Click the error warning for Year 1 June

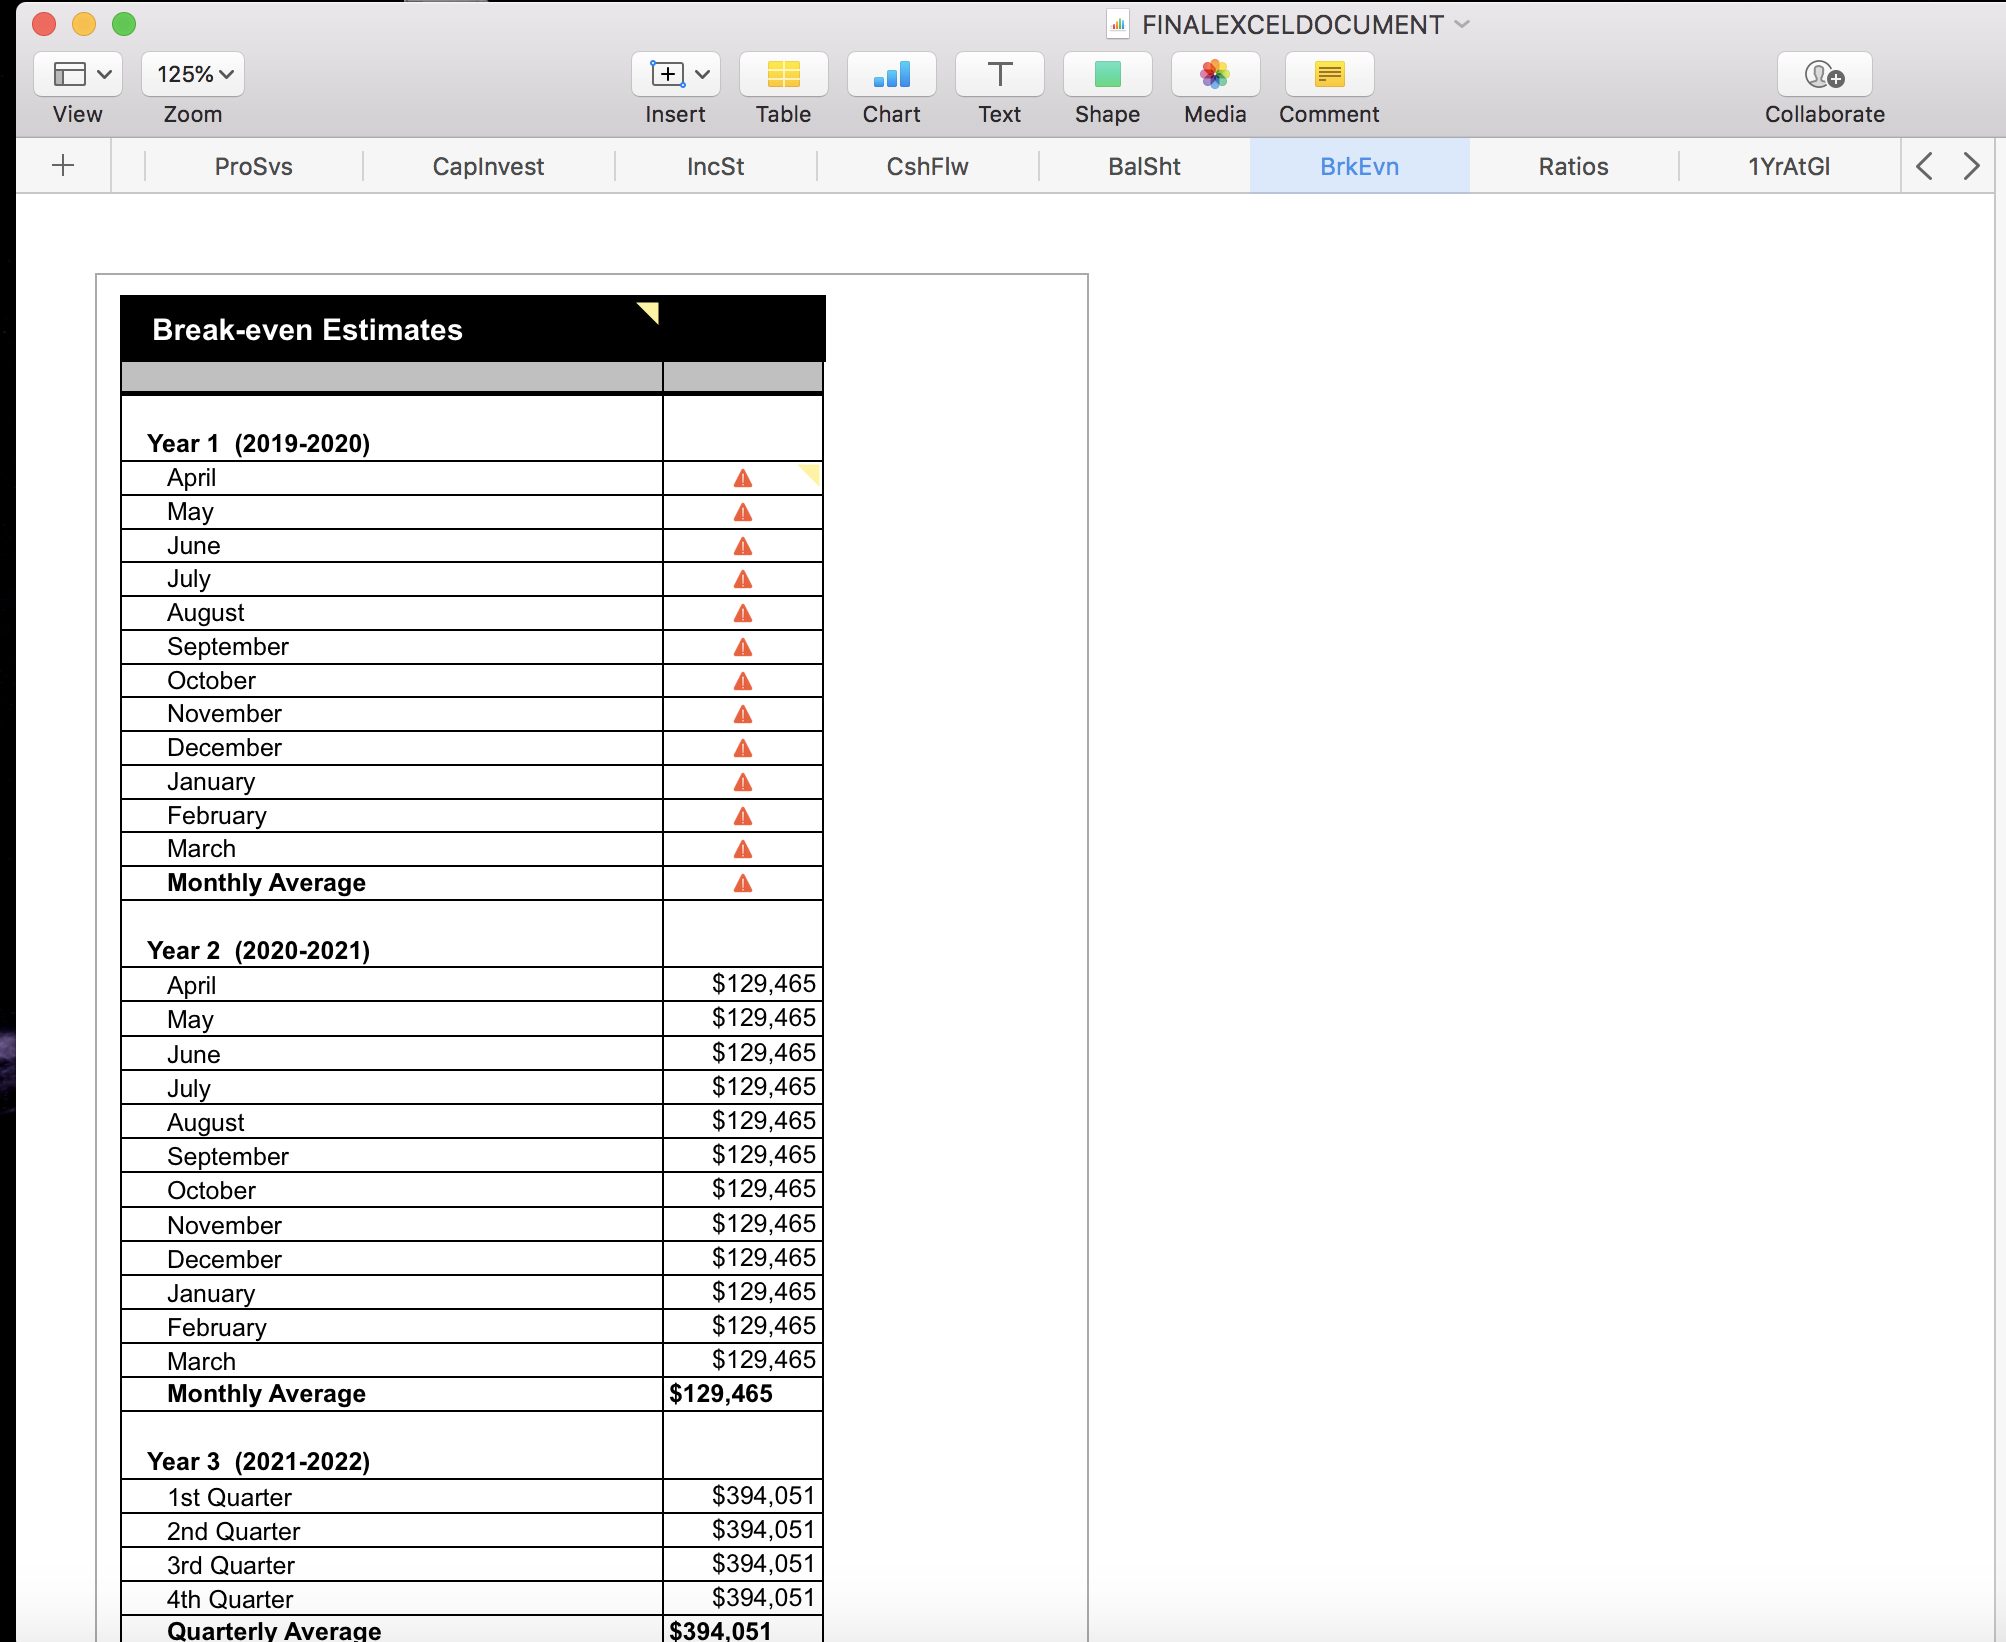click(x=743, y=546)
